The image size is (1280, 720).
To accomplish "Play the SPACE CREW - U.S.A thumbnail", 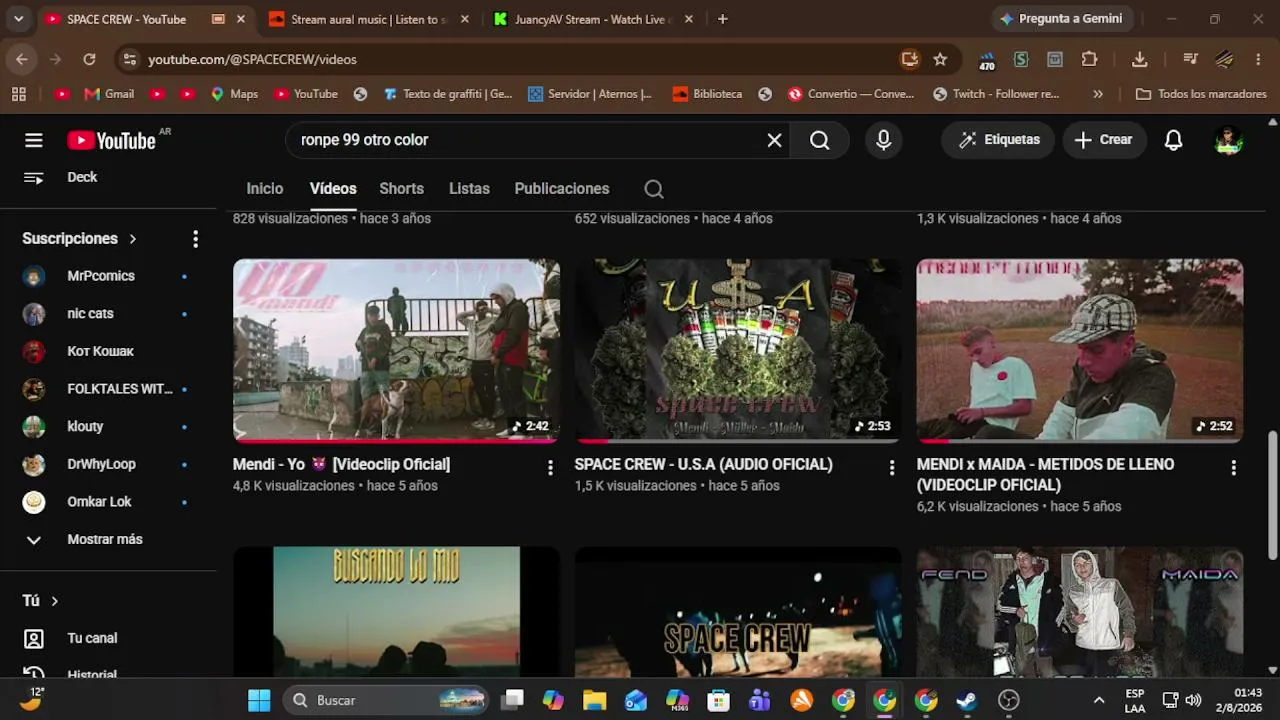I will pyautogui.click(x=738, y=350).
